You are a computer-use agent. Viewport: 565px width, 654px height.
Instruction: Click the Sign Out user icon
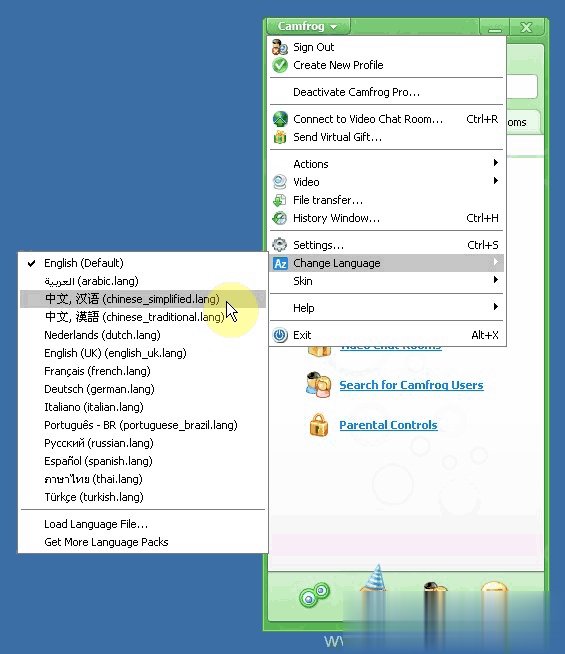[x=280, y=47]
